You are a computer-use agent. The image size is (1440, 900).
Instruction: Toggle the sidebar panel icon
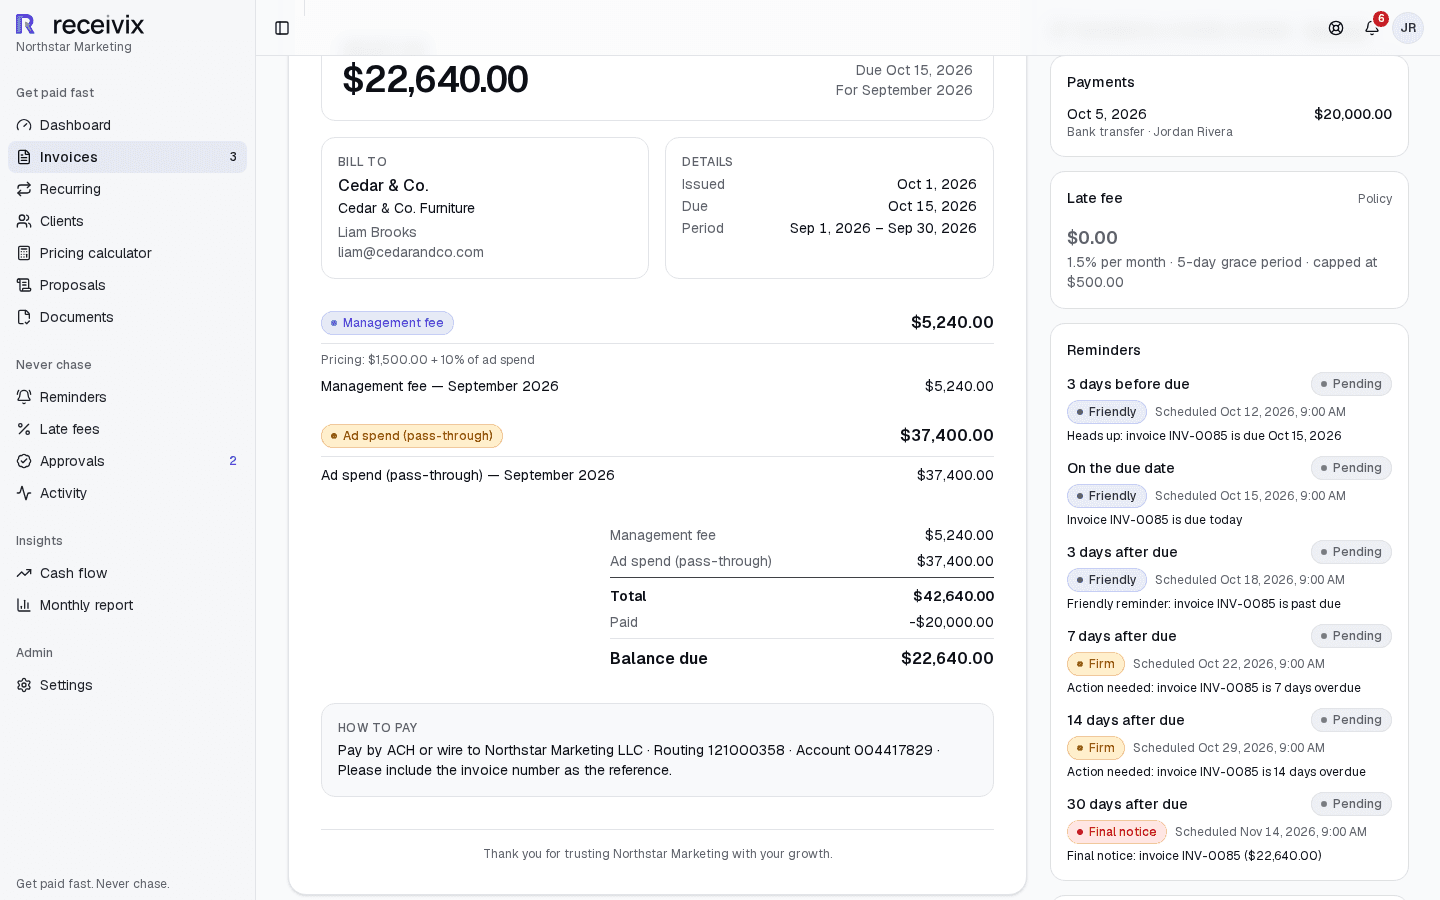point(282,28)
